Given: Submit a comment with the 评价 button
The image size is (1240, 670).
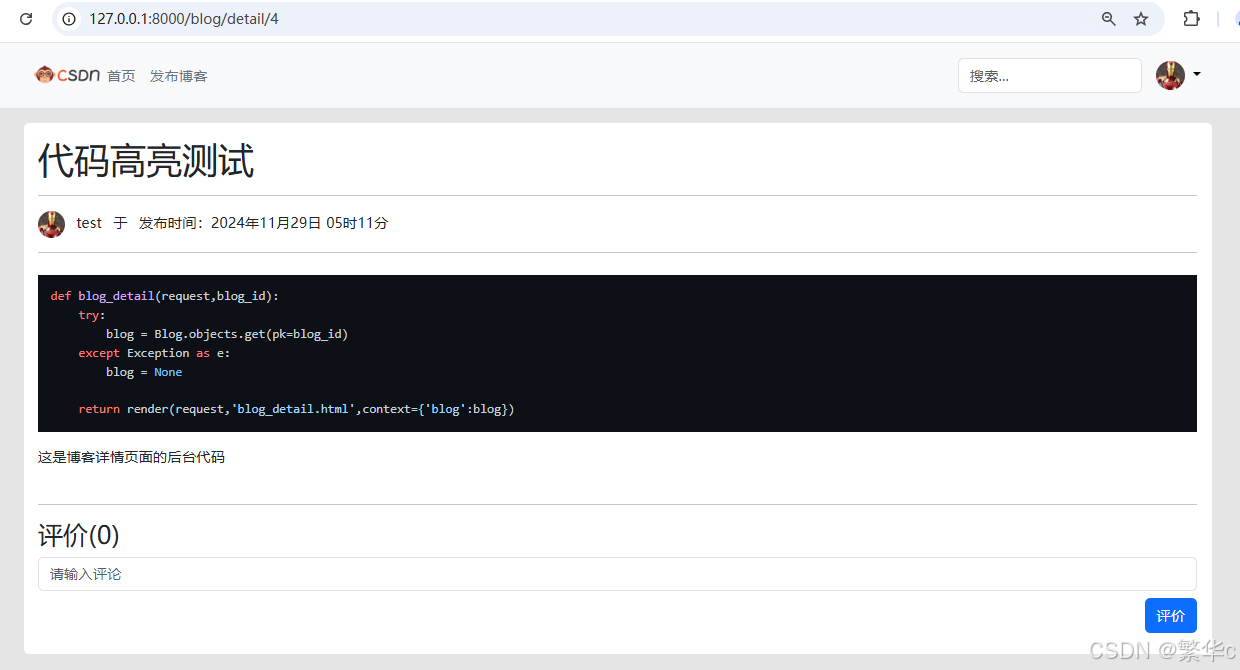Looking at the screenshot, I should [1170, 615].
